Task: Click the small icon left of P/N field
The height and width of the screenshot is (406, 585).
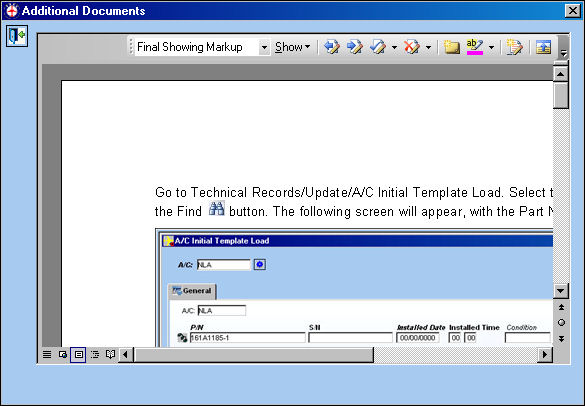Action: tap(182, 338)
